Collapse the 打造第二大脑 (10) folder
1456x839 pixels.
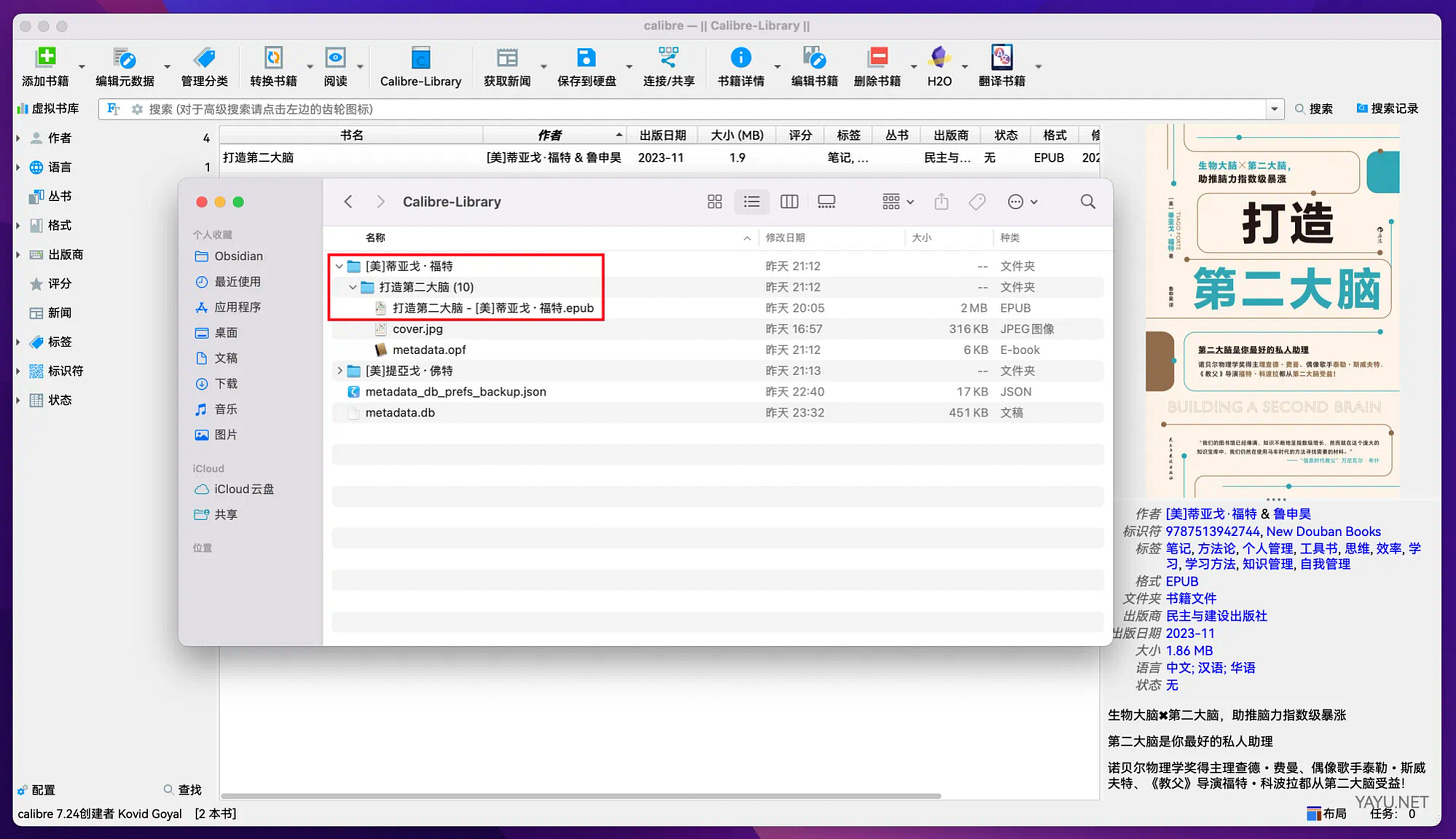tap(353, 288)
